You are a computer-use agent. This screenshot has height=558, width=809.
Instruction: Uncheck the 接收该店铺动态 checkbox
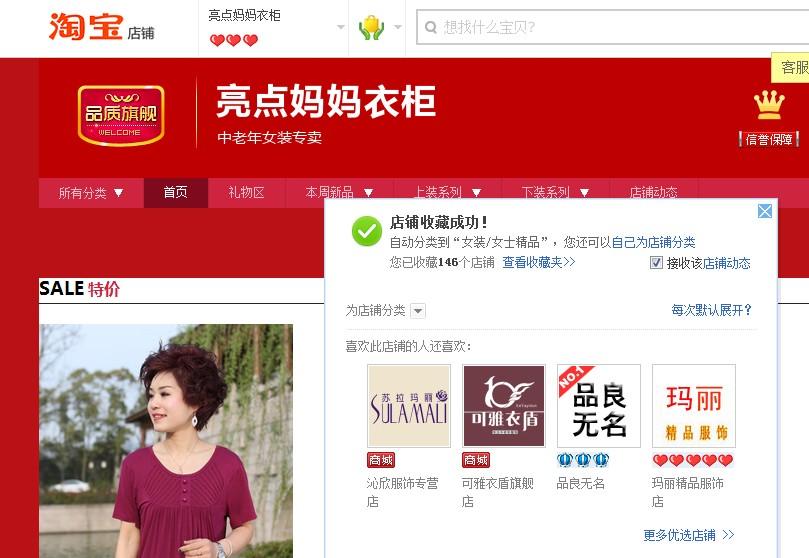pyautogui.click(x=656, y=262)
